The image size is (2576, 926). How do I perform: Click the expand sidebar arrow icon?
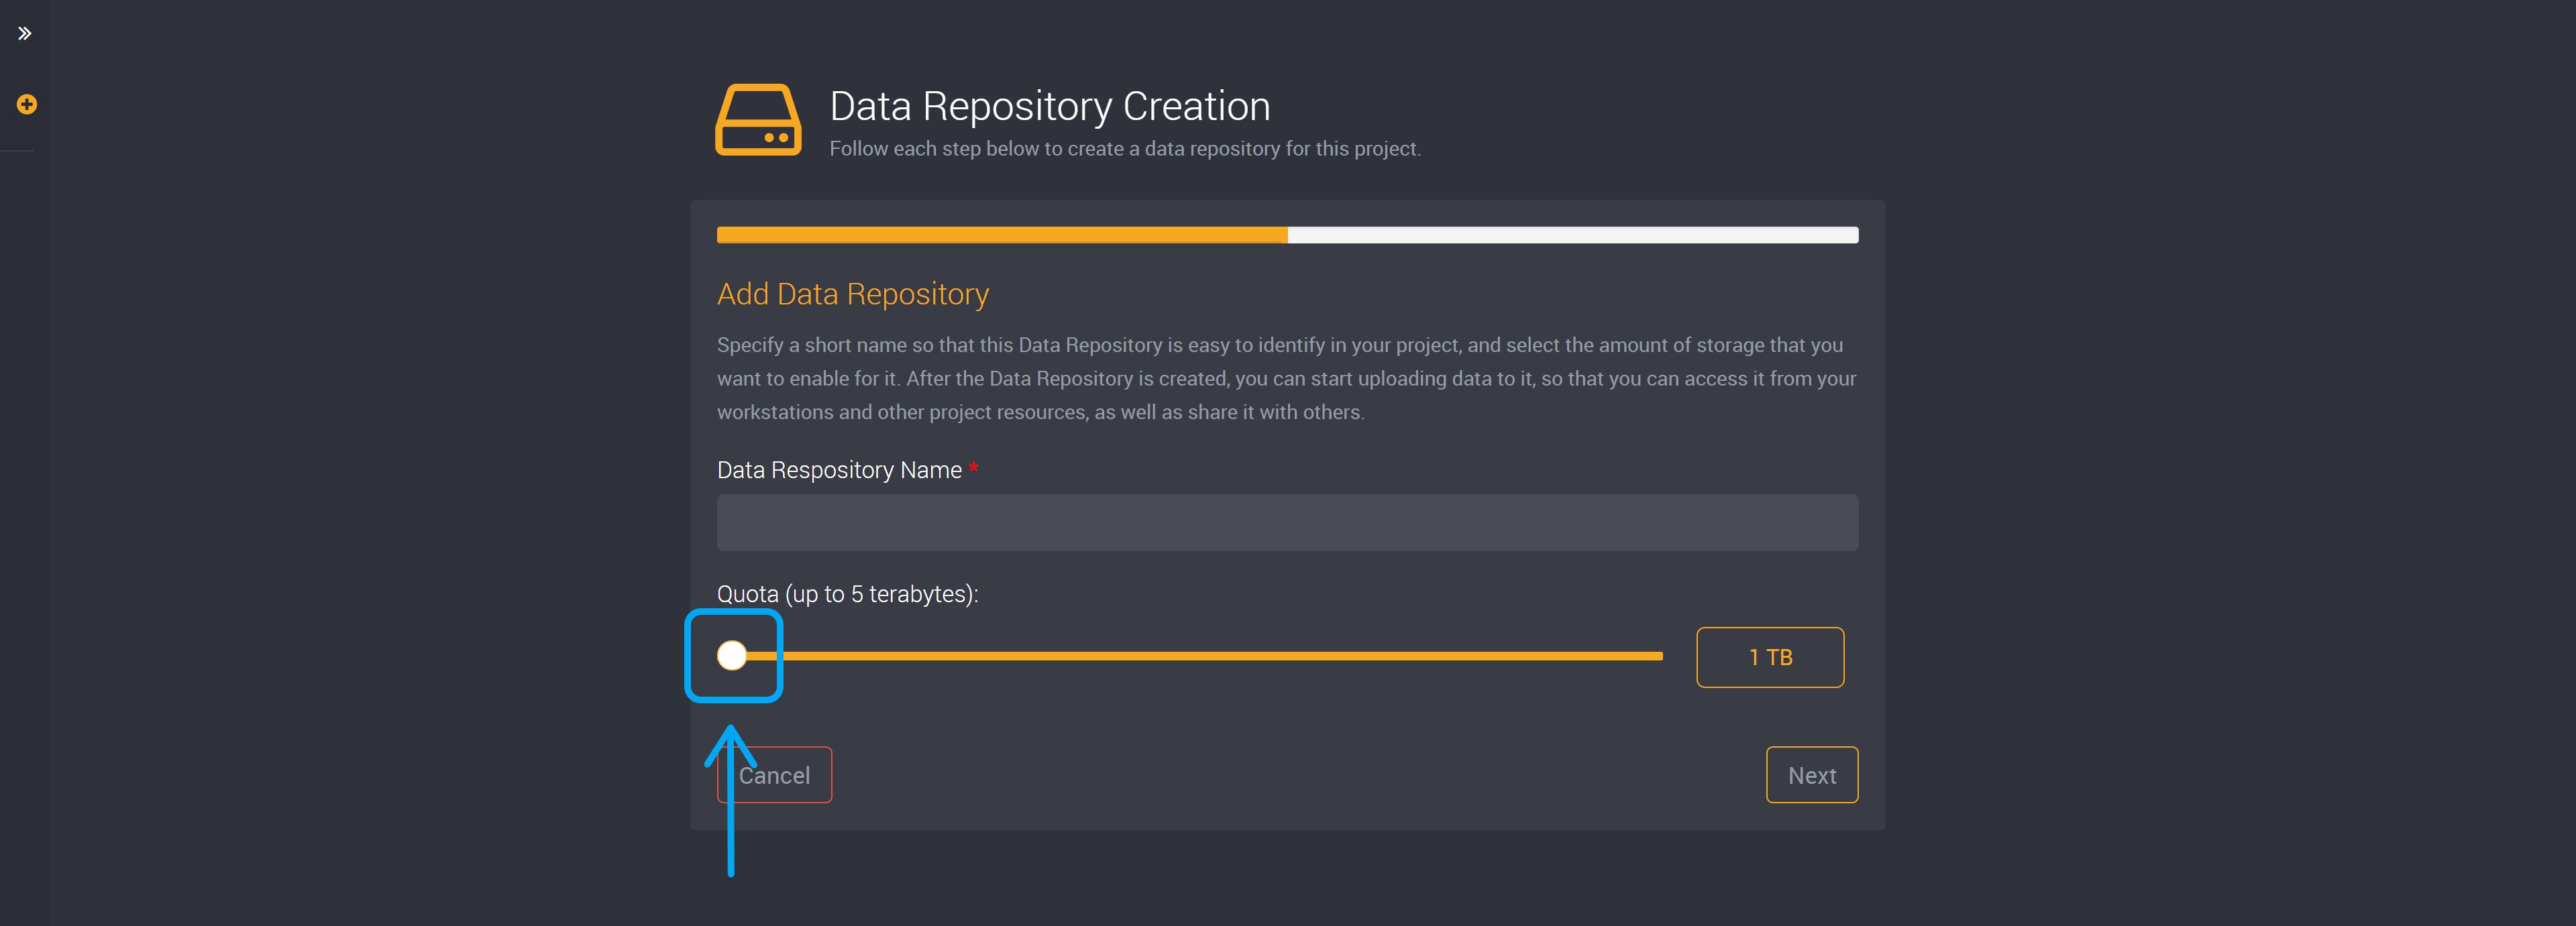click(x=25, y=33)
